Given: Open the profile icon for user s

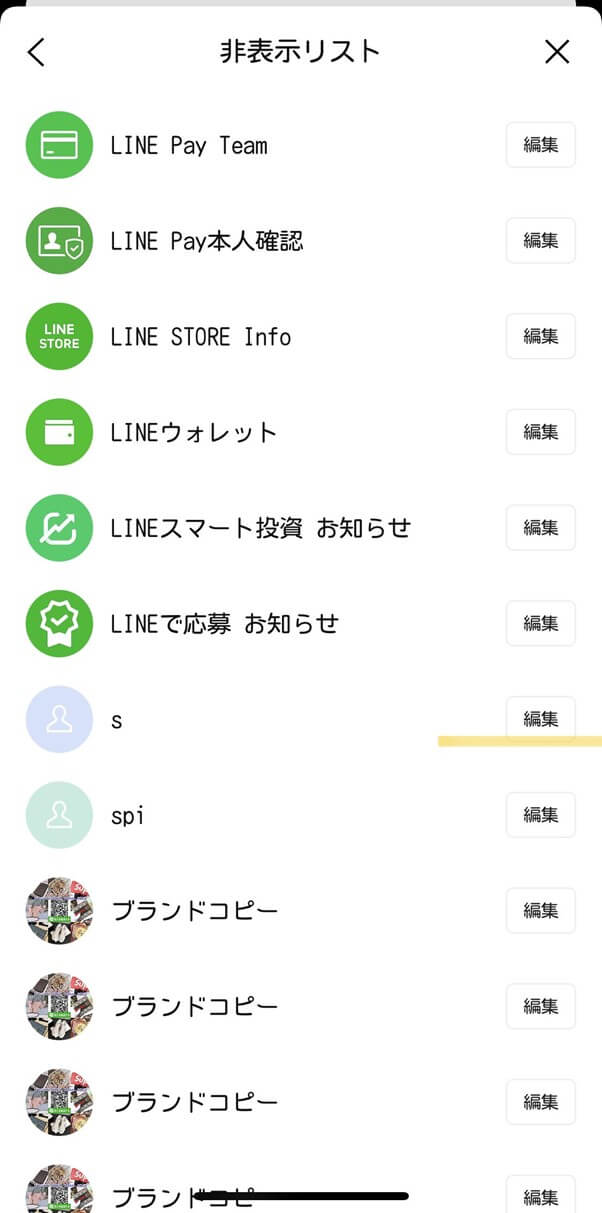Looking at the screenshot, I should click(58, 719).
